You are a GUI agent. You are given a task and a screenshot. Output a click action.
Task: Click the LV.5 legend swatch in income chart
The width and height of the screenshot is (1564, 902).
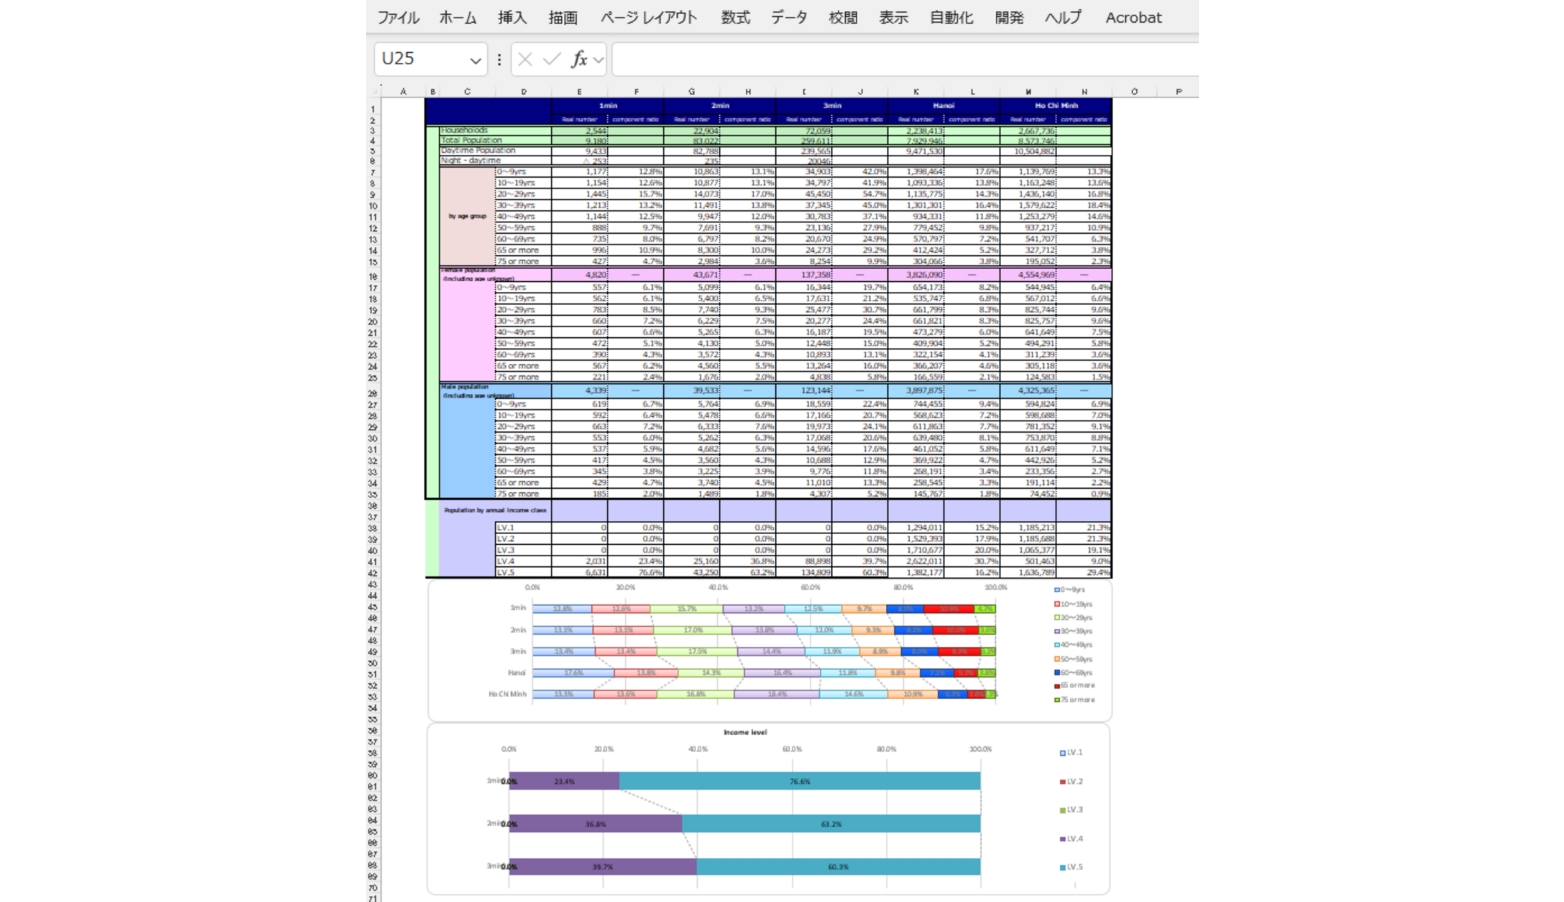[x=1062, y=868]
